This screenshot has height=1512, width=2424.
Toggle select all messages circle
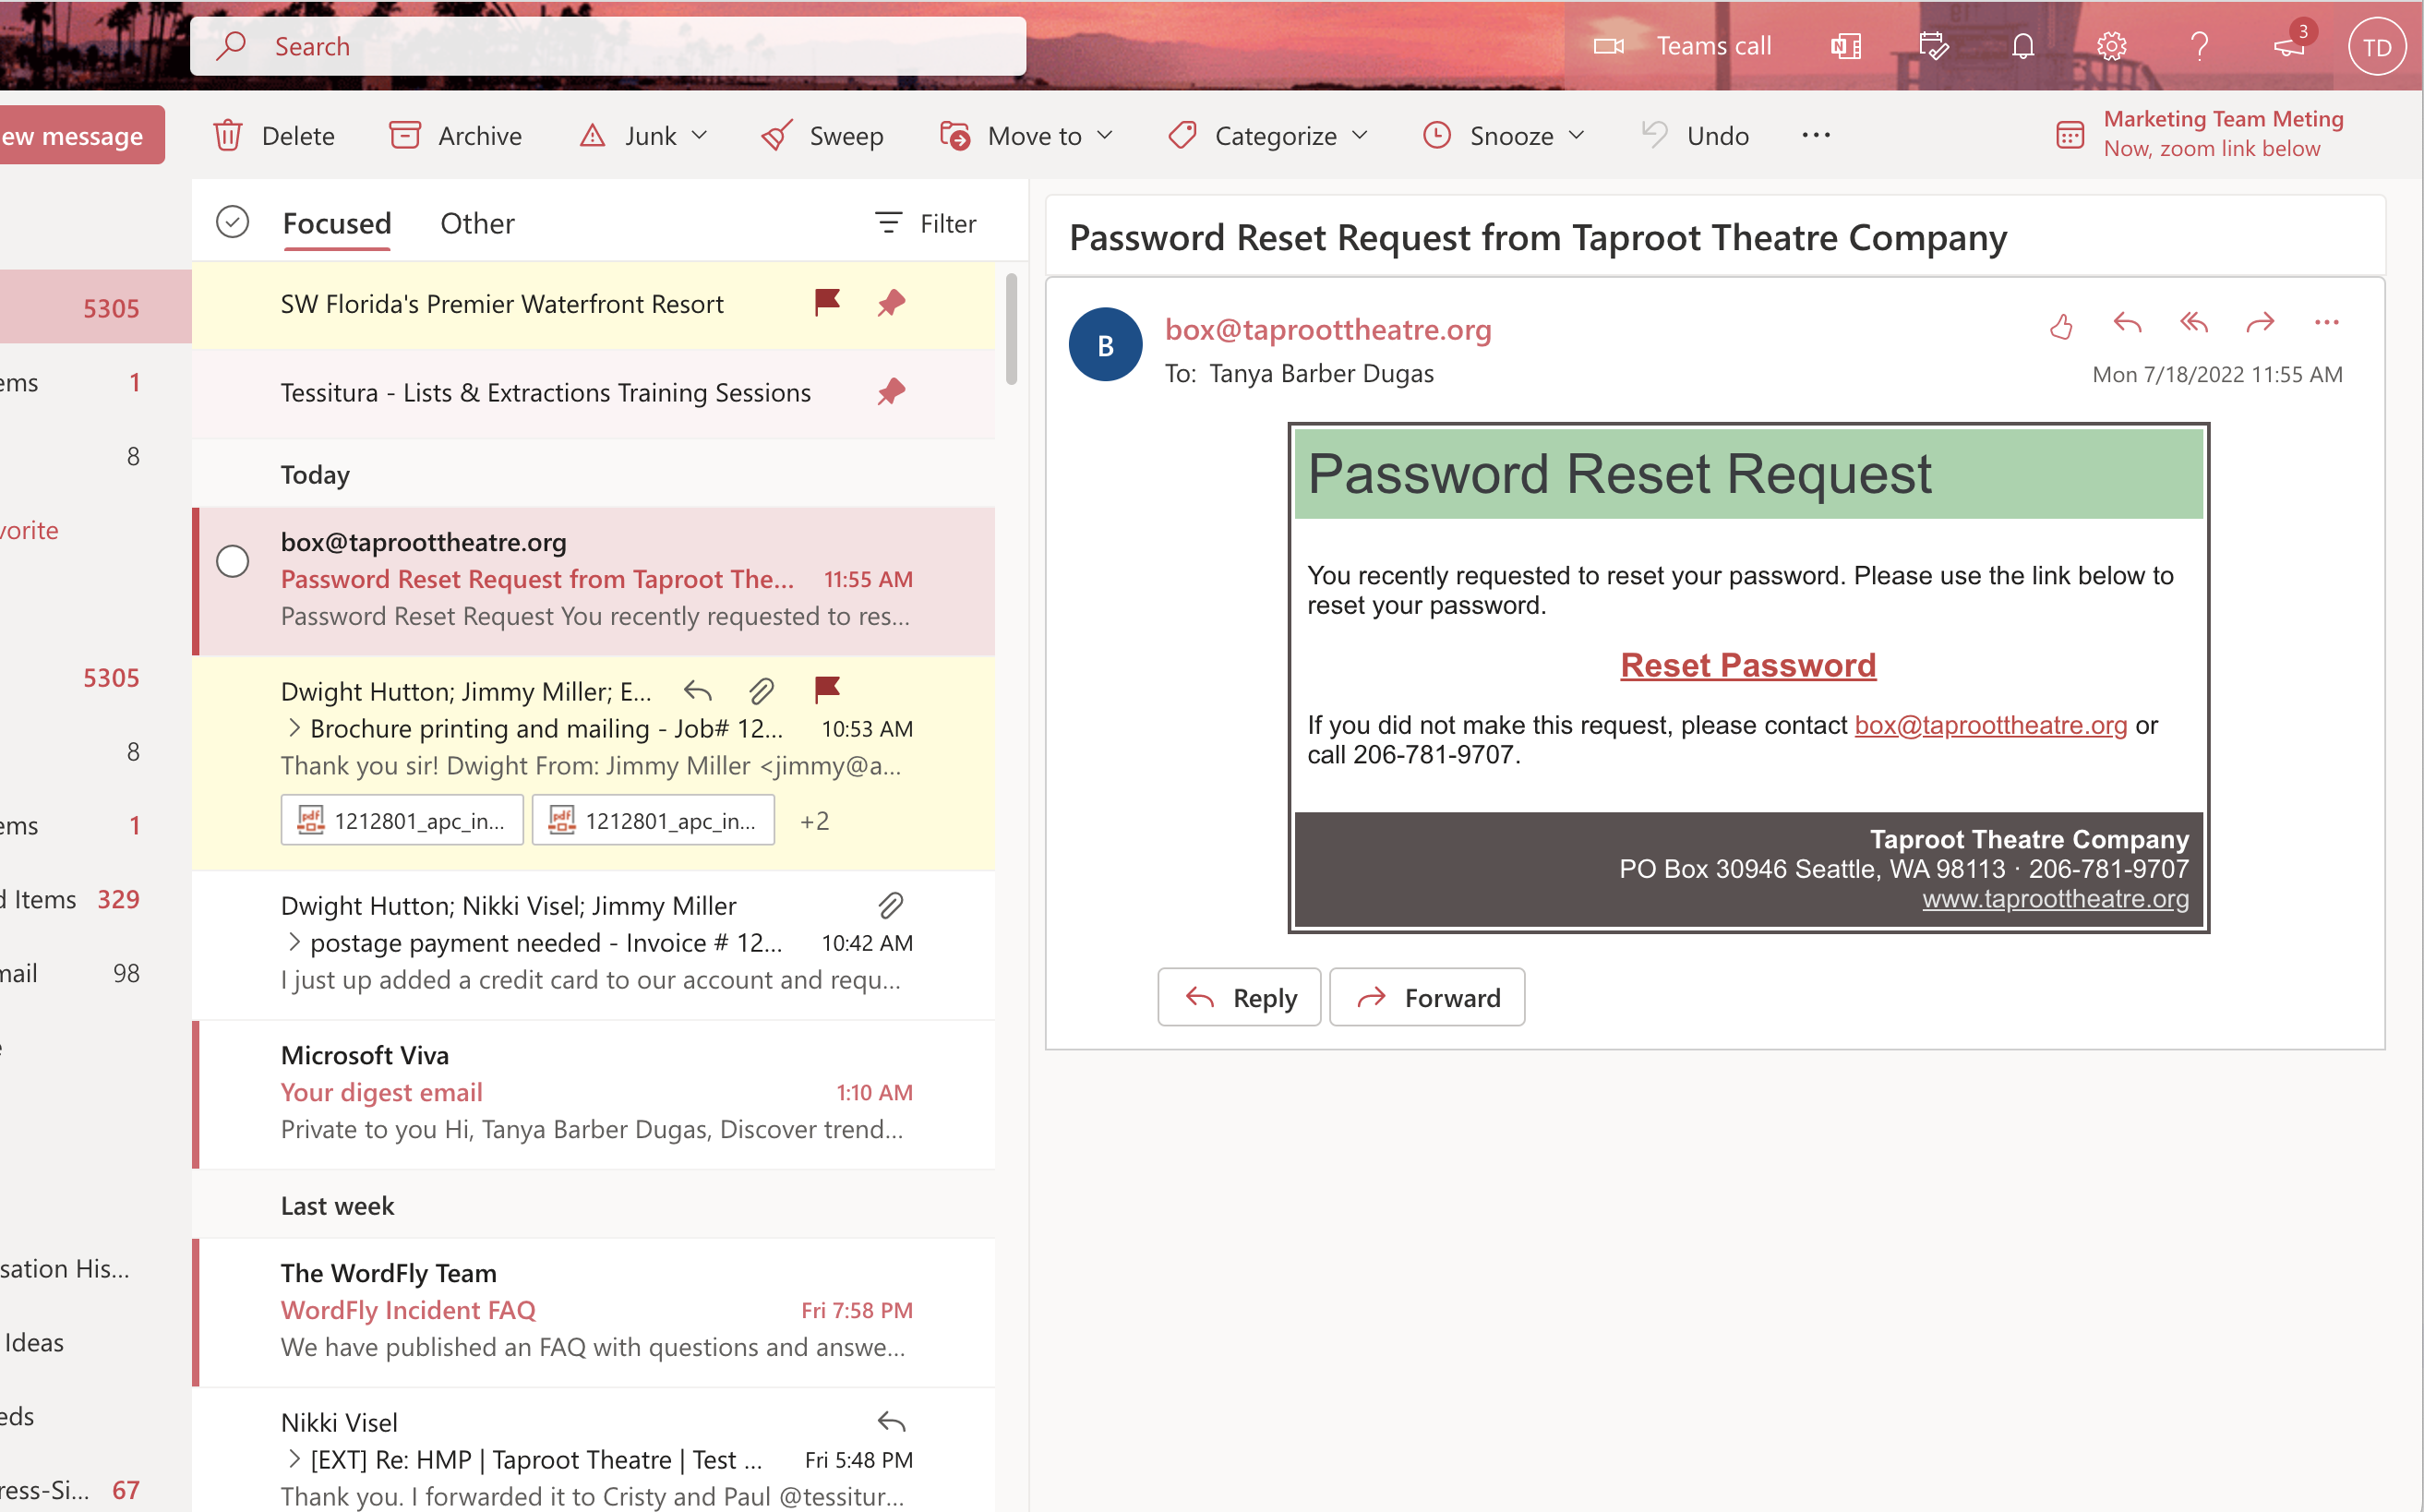[232, 222]
